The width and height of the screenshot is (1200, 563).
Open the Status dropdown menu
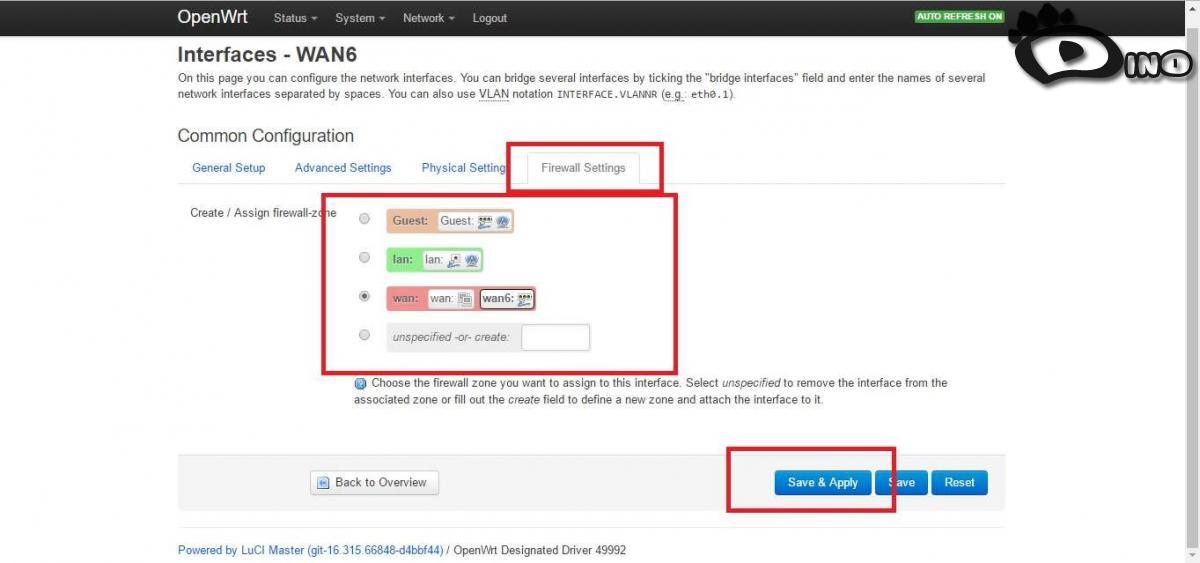click(295, 18)
